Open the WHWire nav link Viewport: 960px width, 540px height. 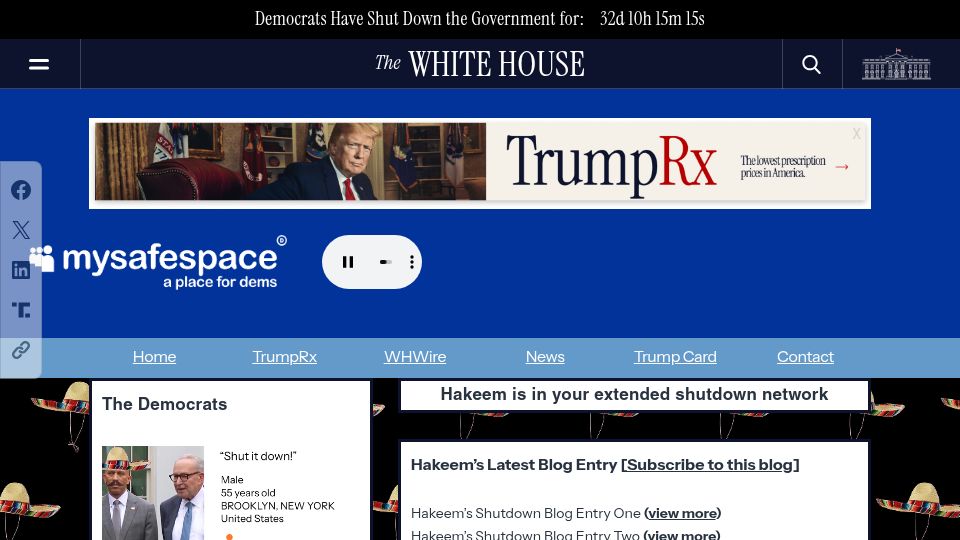[415, 357]
